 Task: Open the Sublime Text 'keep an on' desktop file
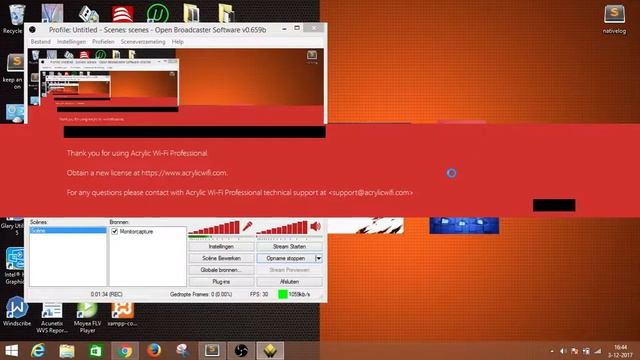pos(15,72)
